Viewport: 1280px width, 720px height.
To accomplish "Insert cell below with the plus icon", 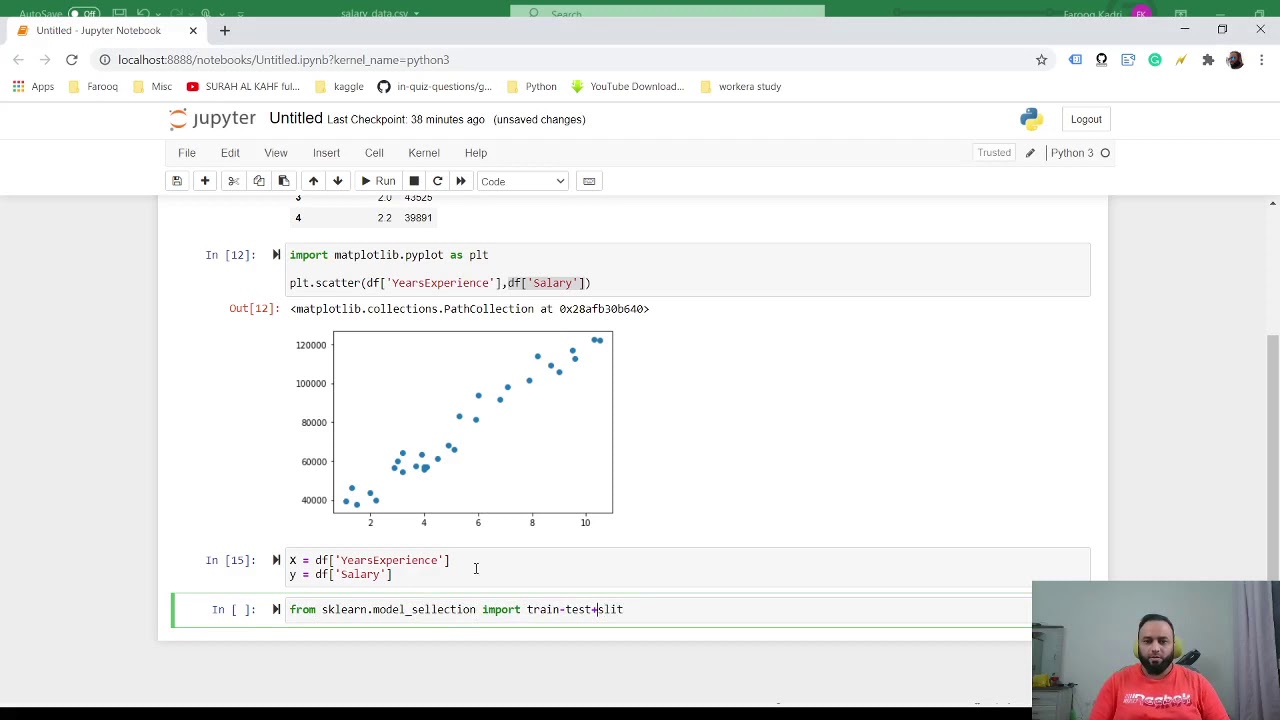I will tap(205, 181).
